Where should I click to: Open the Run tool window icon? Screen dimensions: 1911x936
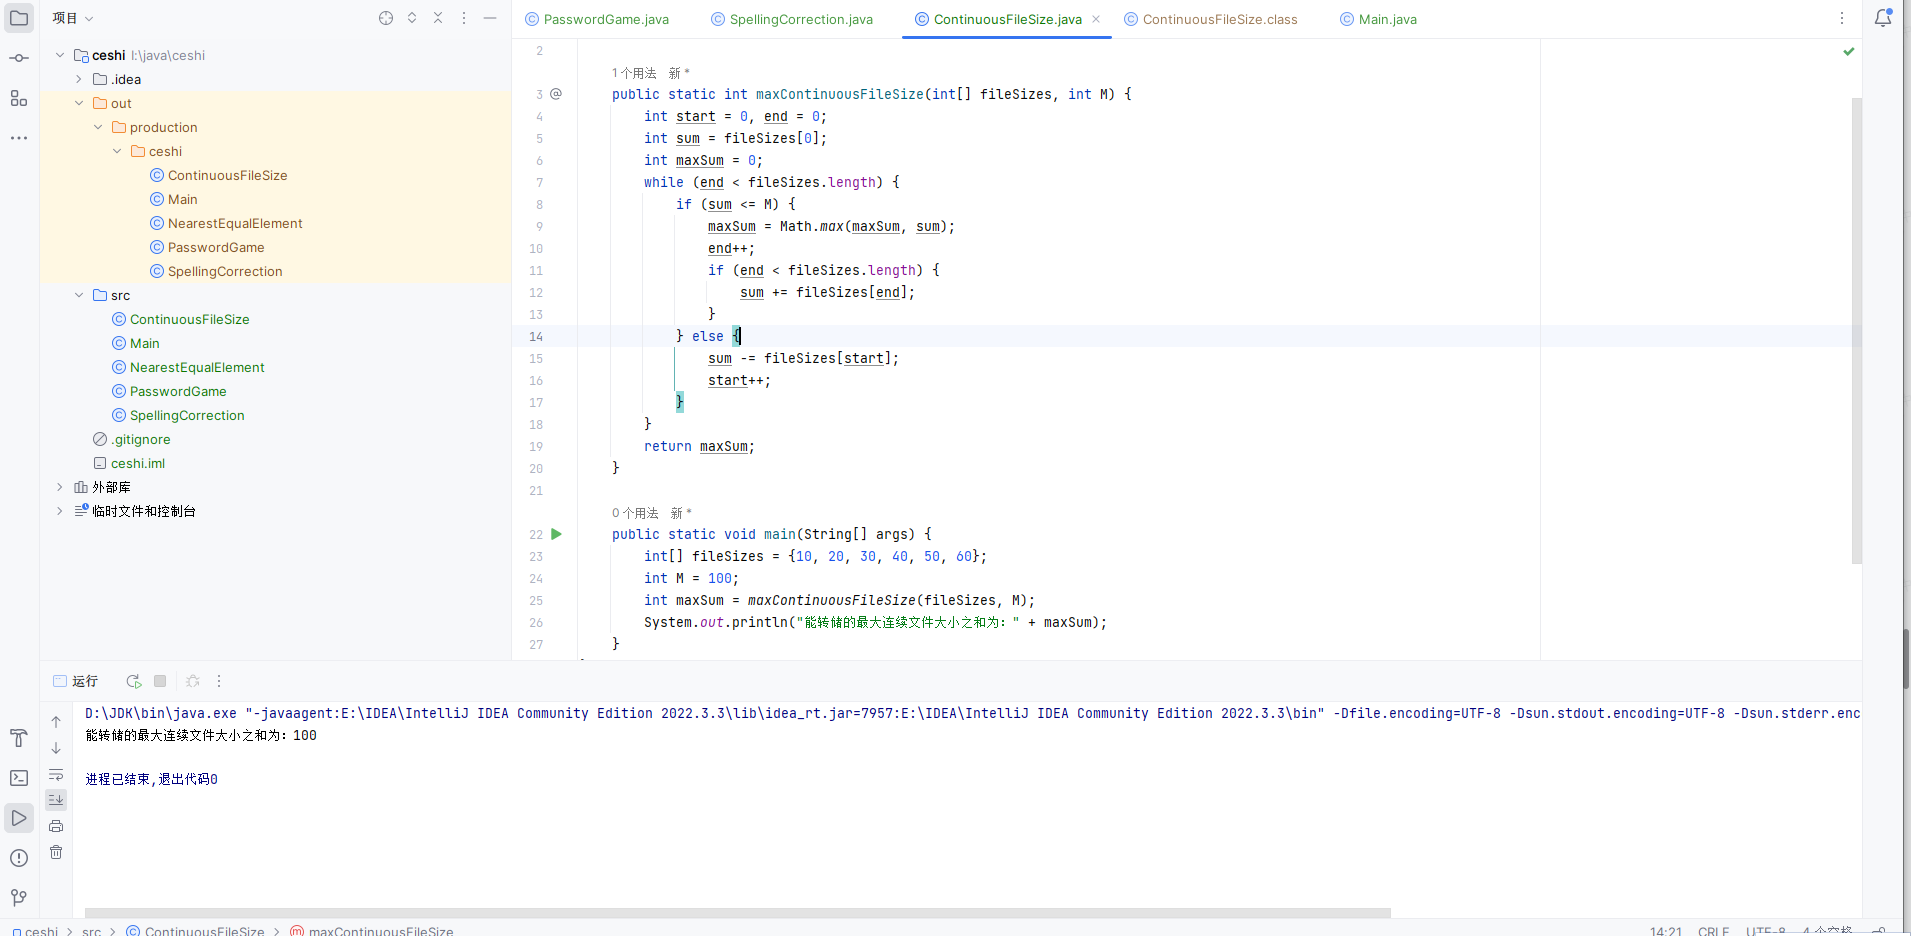click(x=19, y=818)
